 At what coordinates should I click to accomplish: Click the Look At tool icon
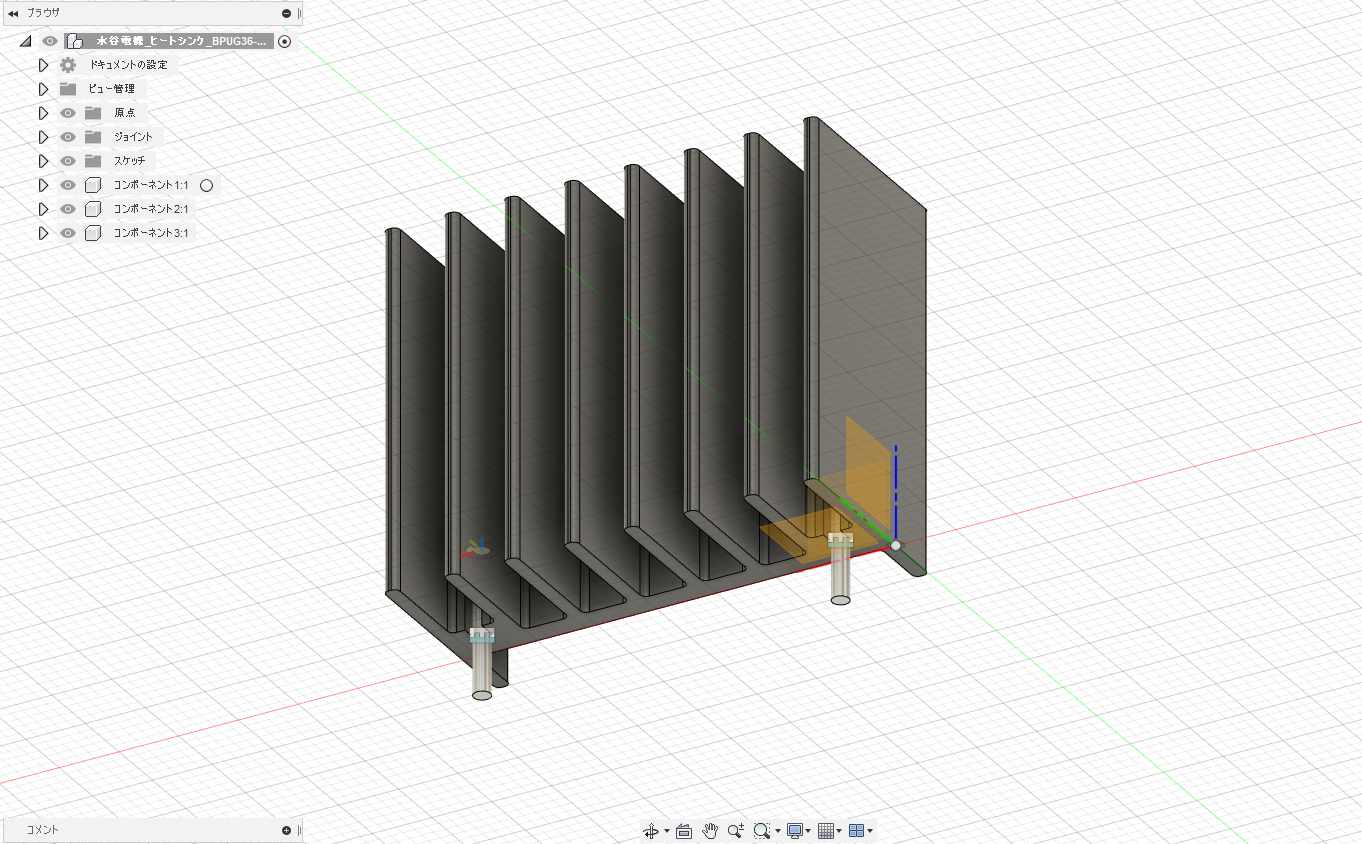[x=684, y=831]
